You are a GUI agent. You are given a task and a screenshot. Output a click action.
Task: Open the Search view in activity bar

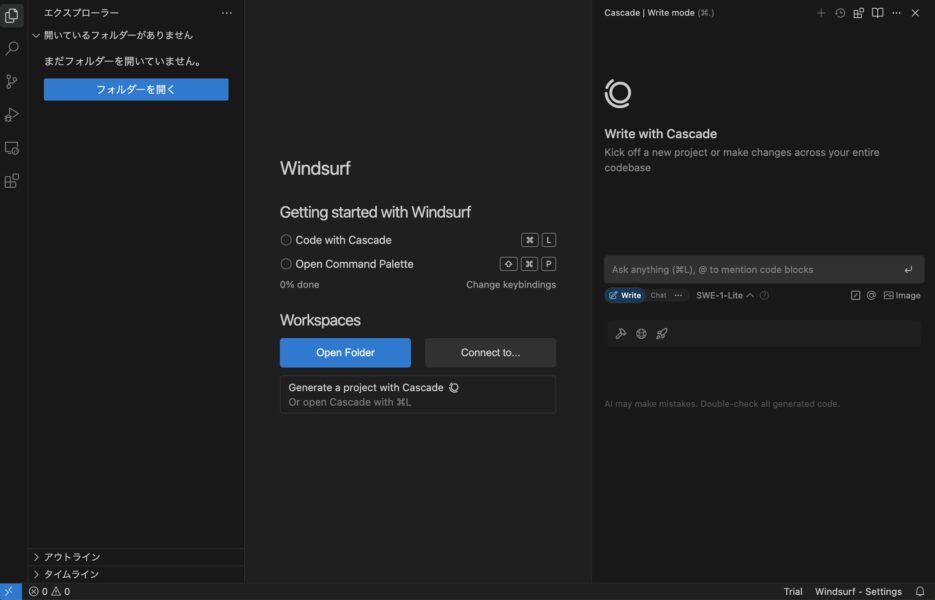coord(11,48)
